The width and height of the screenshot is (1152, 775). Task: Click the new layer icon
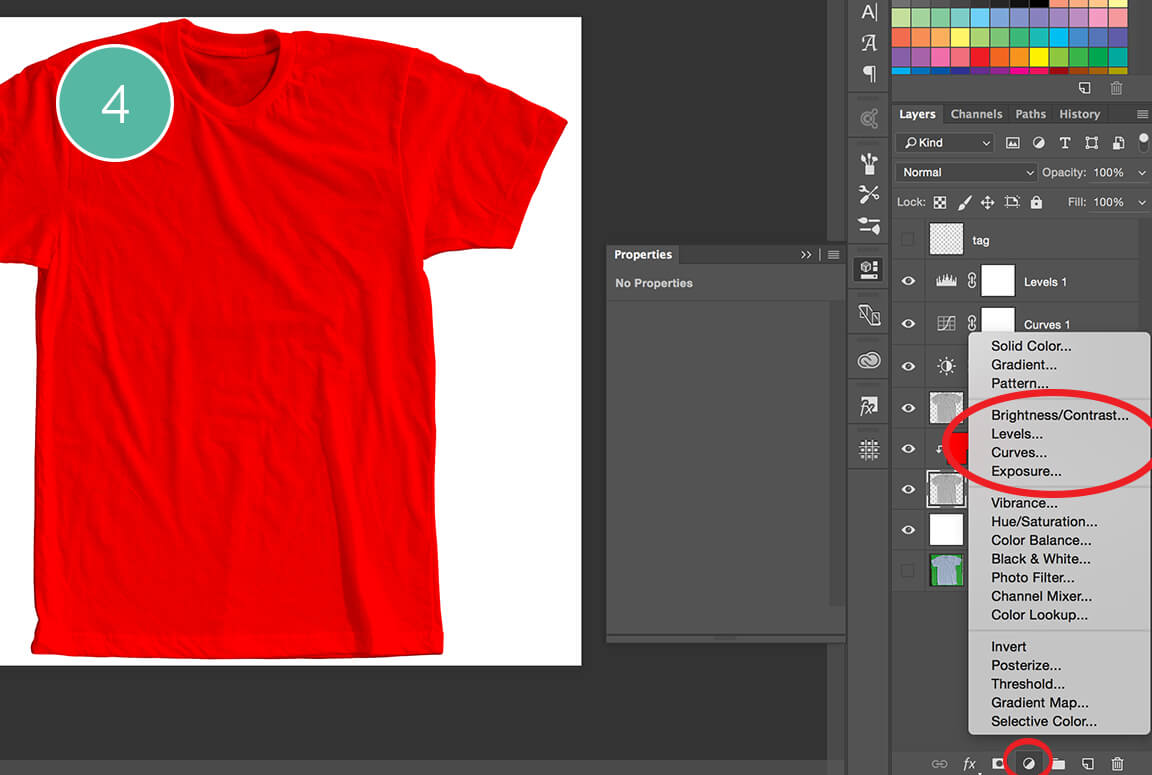tap(1087, 763)
